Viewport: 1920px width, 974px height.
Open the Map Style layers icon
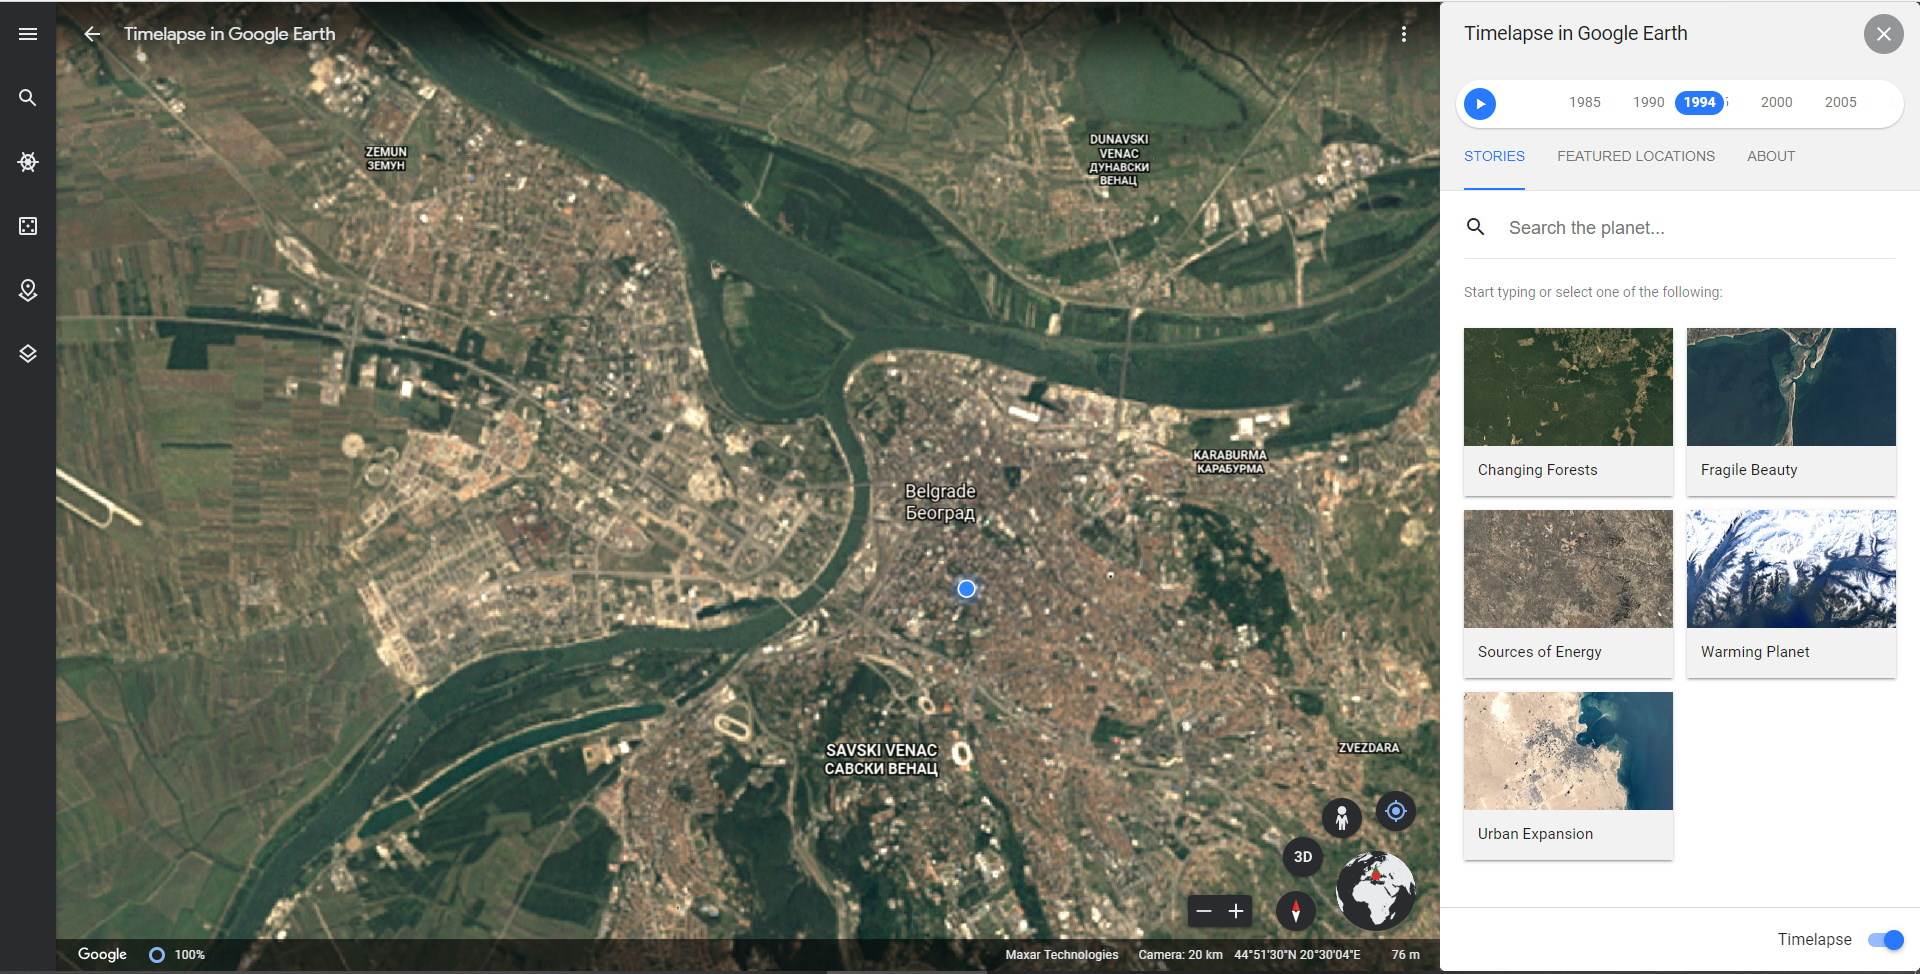point(27,352)
